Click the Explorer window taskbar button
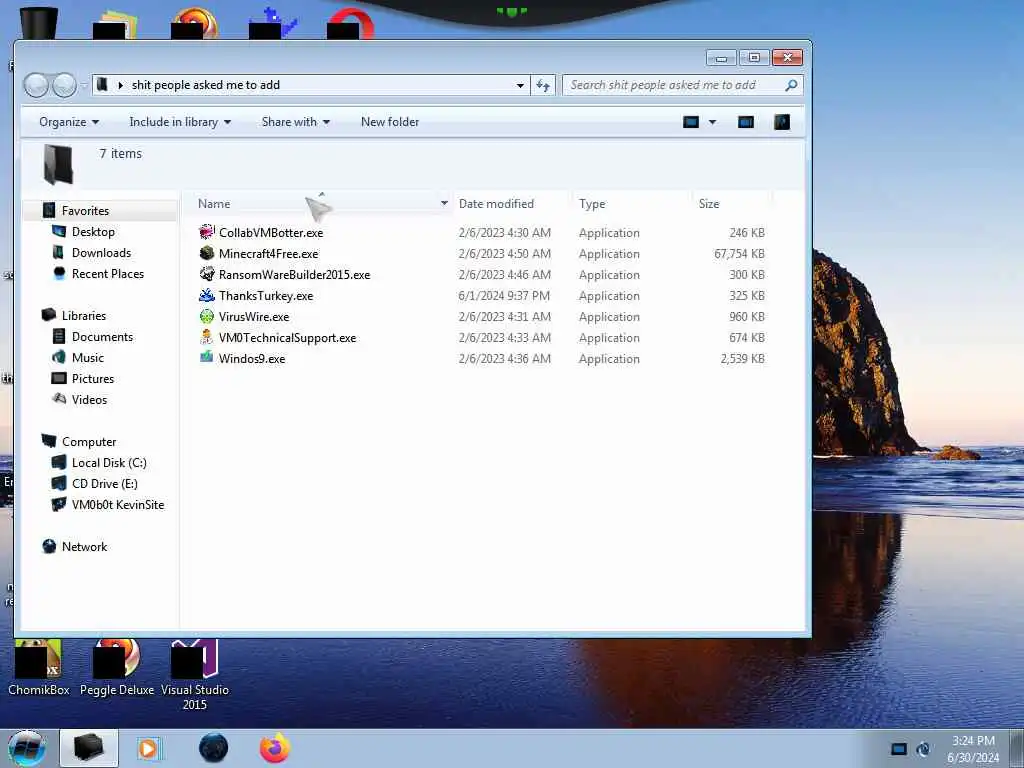 pos(89,748)
